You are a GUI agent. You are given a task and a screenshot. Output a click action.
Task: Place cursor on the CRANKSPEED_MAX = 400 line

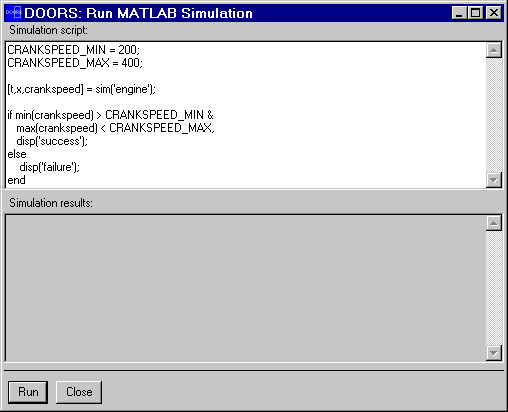(x=75, y=63)
